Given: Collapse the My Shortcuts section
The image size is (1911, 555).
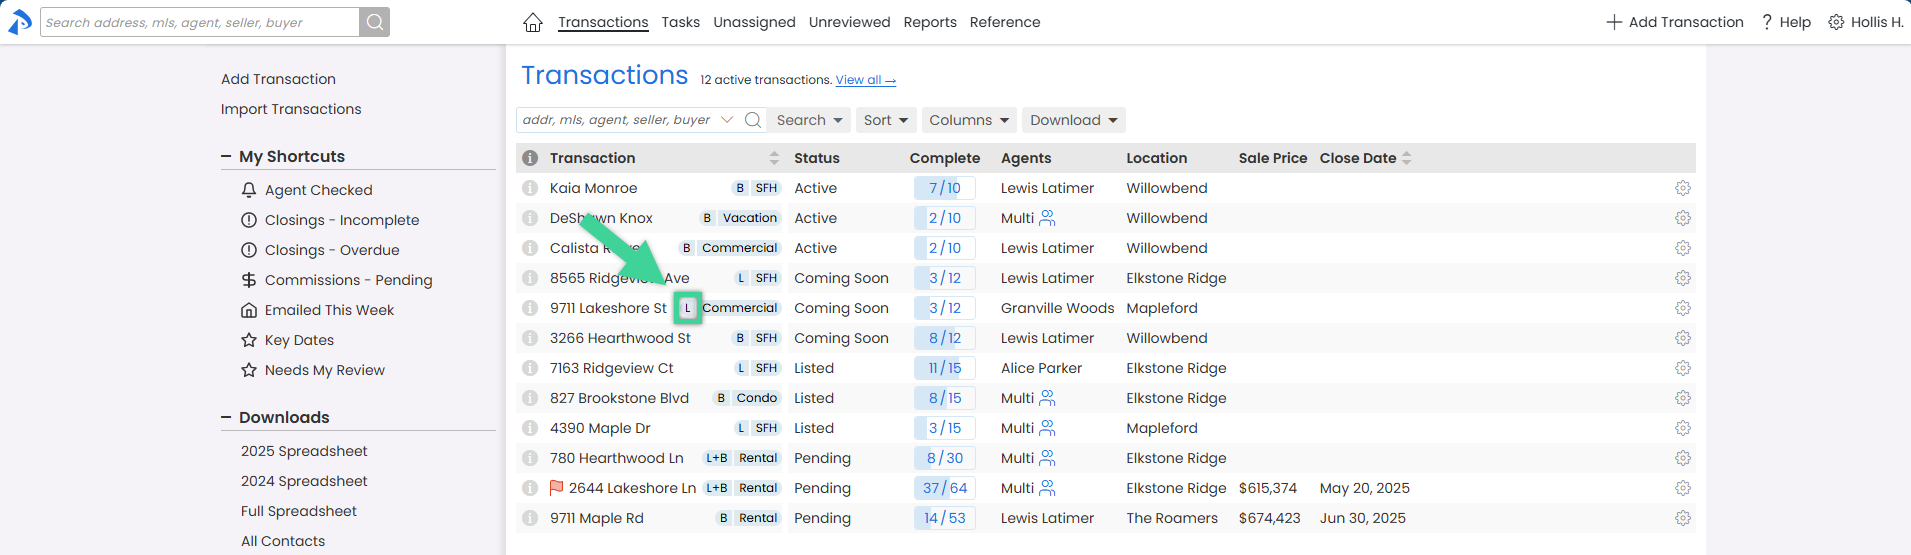Looking at the screenshot, I should coord(226,157).
